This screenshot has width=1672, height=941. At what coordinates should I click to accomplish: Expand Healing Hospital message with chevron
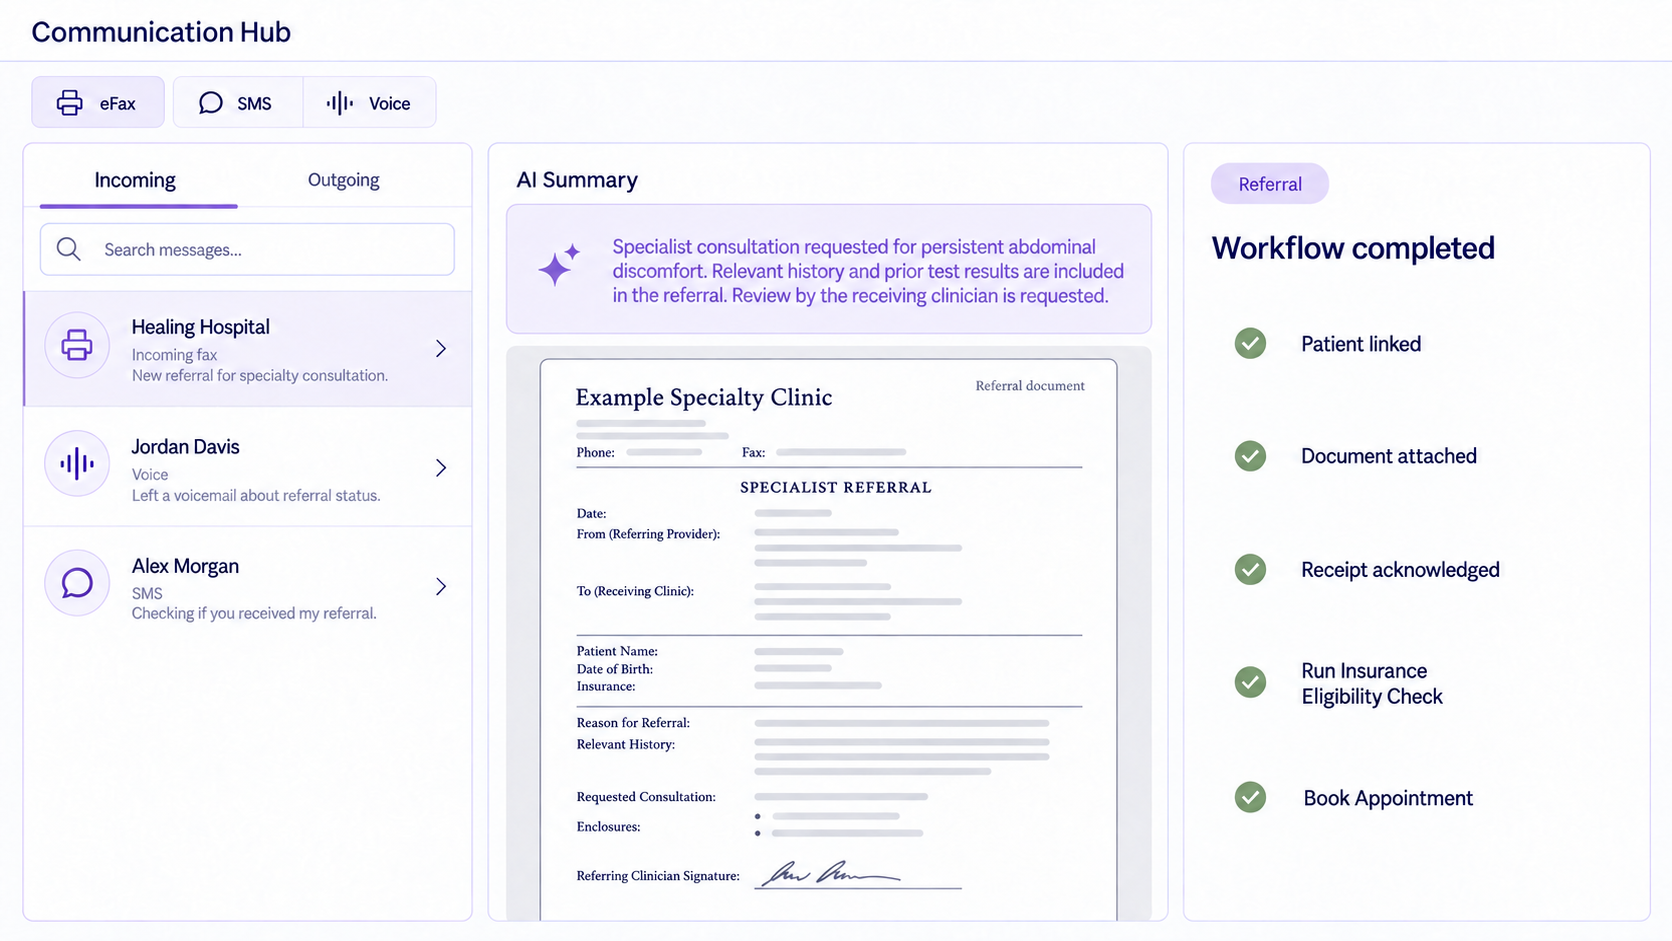point(441,348)
